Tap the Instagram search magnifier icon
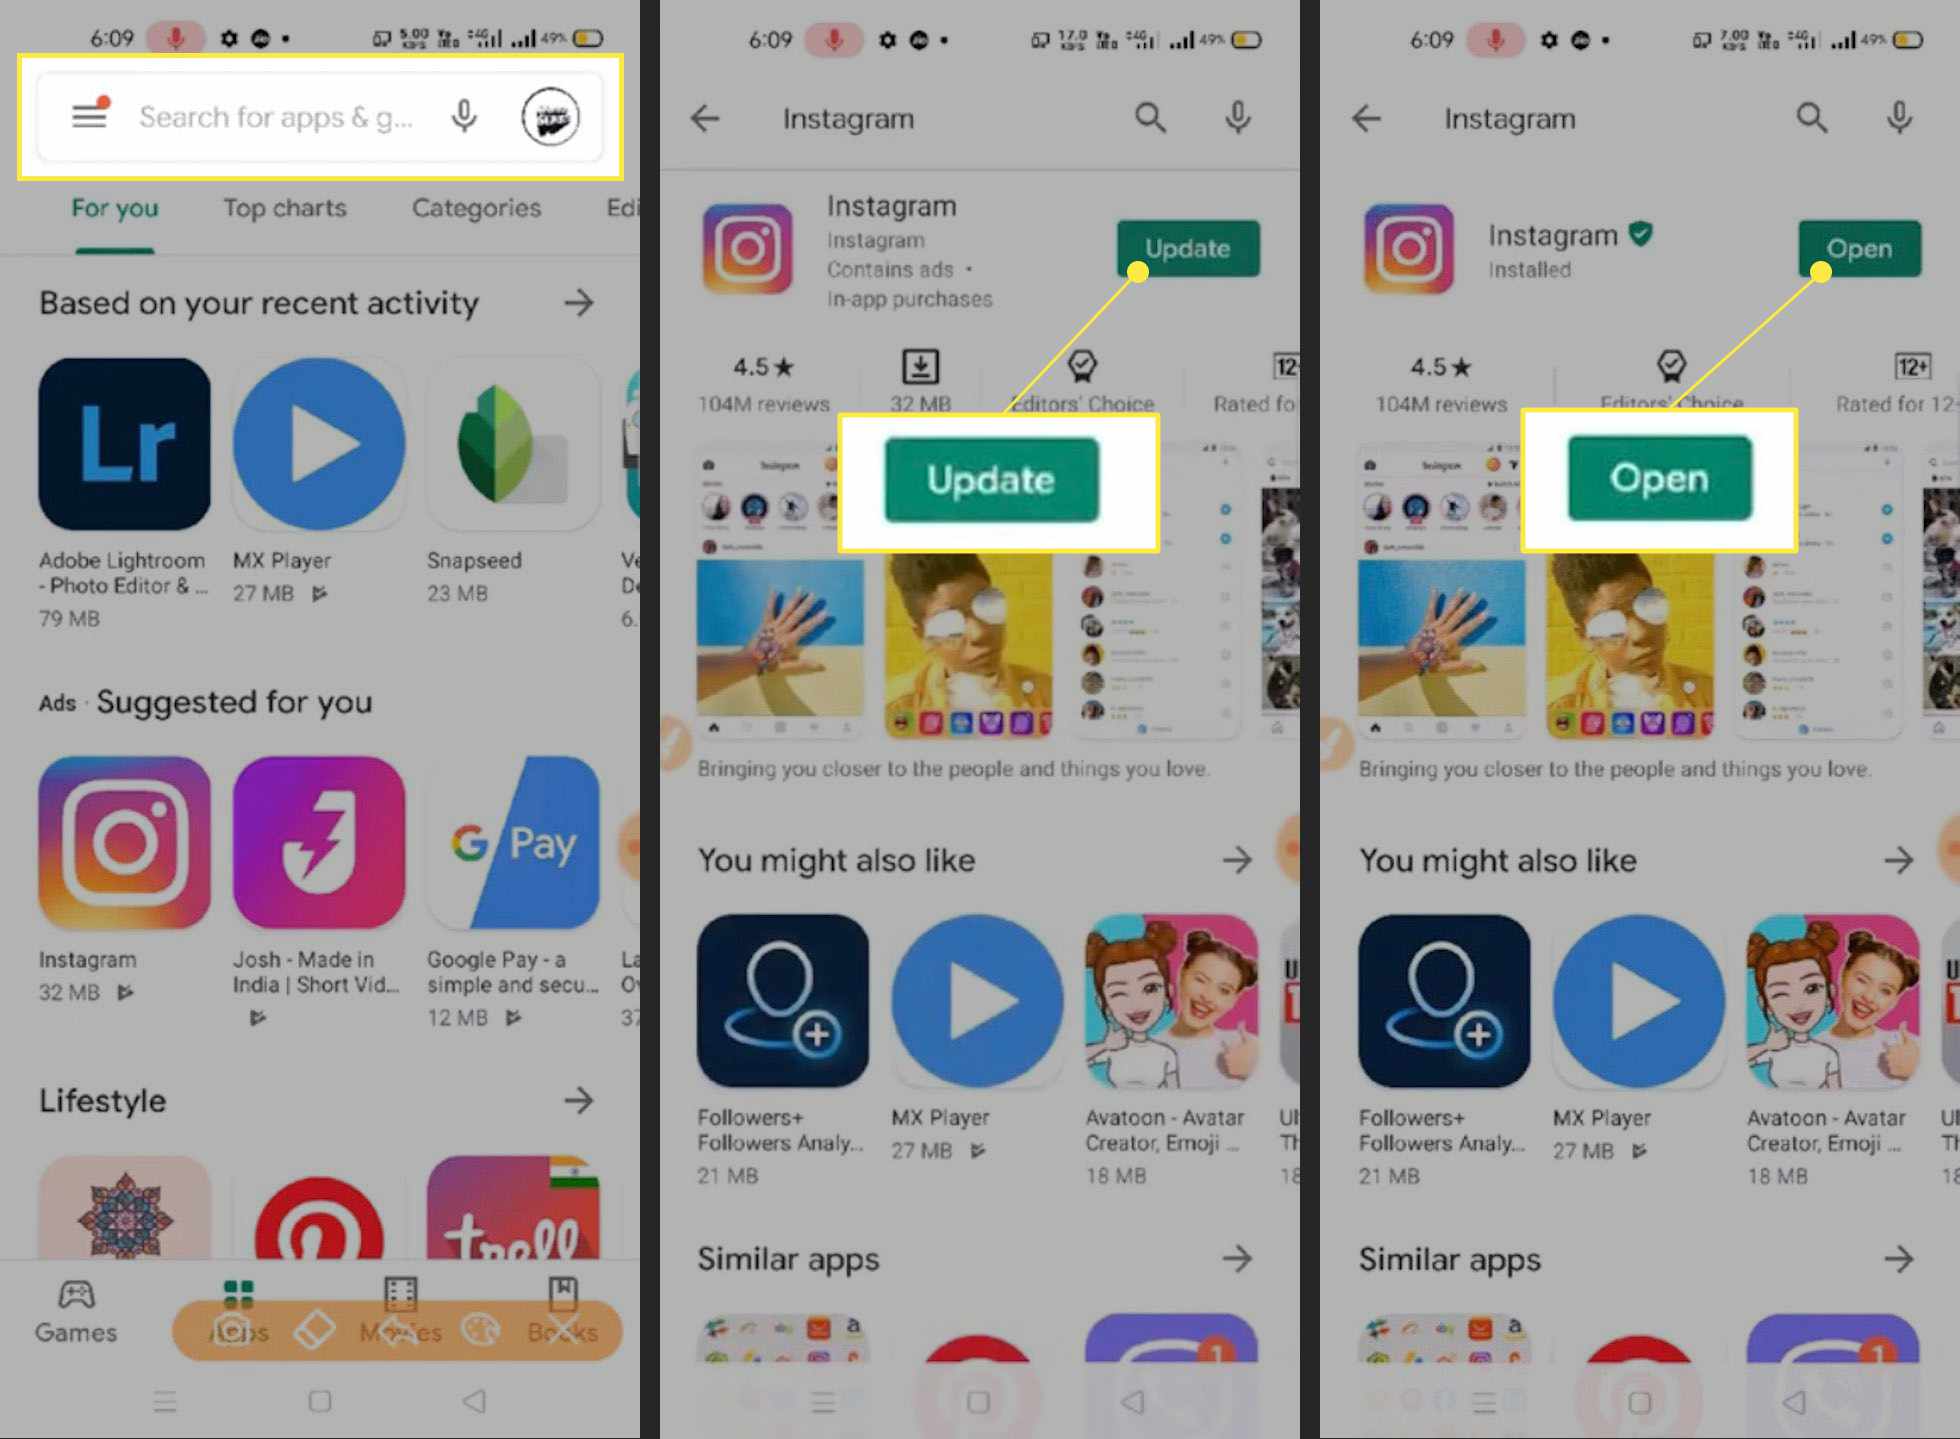Screen dimensions: 1960x1439 (1150, 116)
